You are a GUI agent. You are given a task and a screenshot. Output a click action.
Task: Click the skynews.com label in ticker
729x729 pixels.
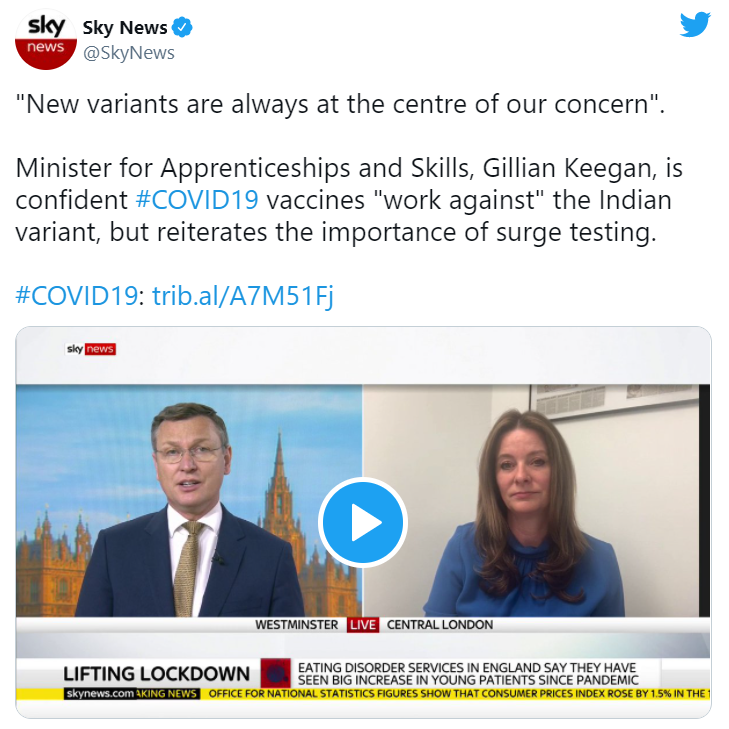click(x=100, y=694)
